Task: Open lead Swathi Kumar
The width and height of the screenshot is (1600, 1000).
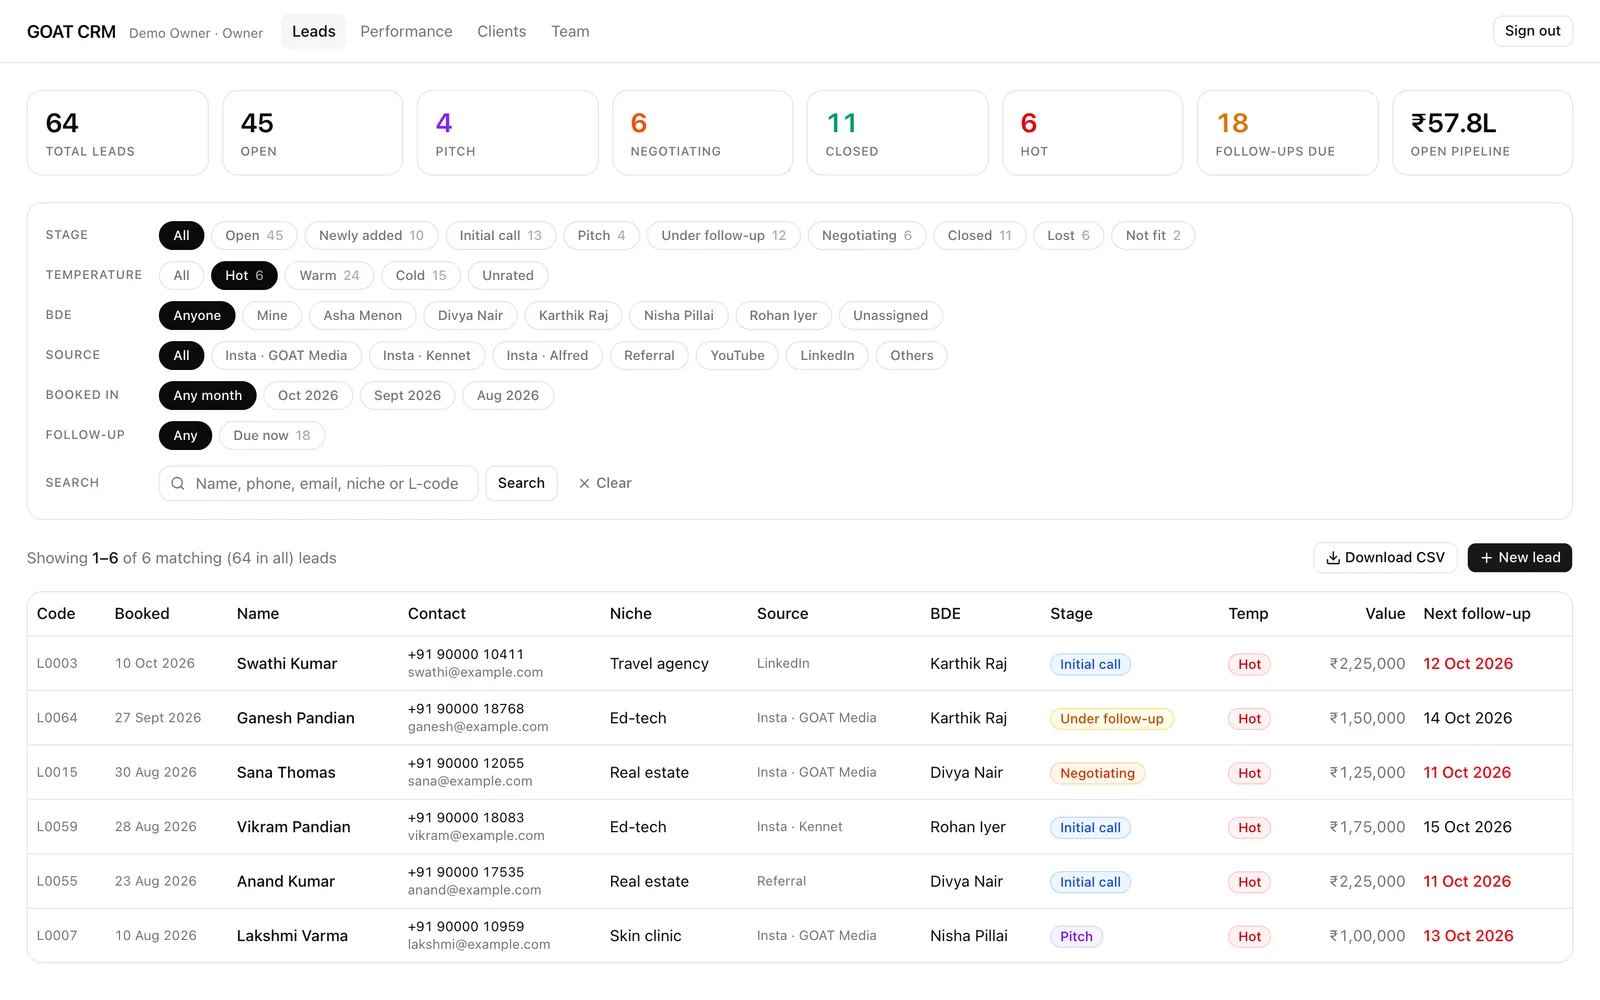Action: [x=287, y=664]
